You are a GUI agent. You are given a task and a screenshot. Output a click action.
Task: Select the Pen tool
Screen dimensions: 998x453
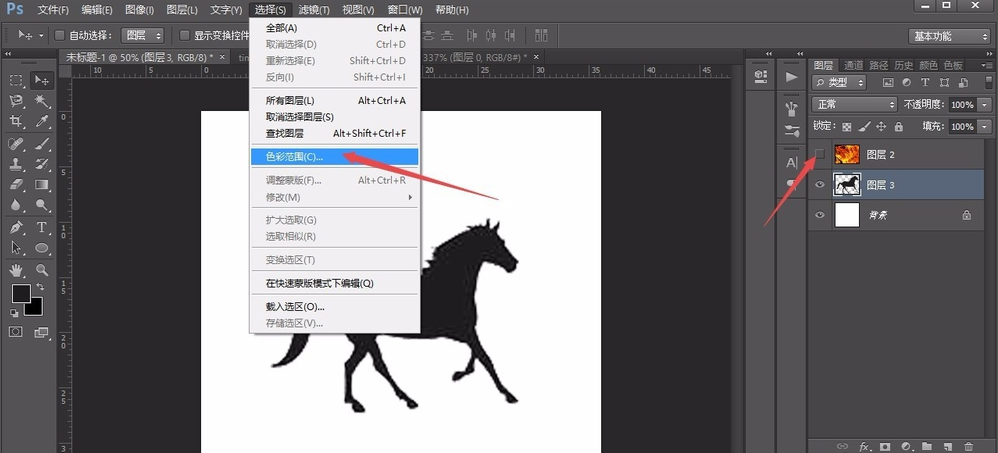(x=17, y=228)
